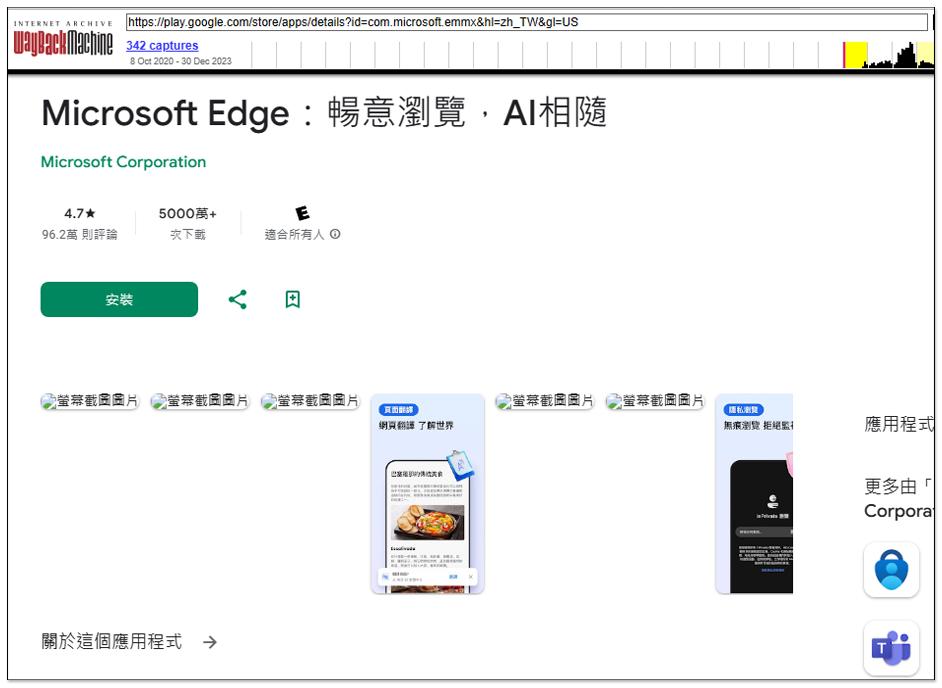
Task: Click the add to wishlist icon
Action: tap(291, 298)
